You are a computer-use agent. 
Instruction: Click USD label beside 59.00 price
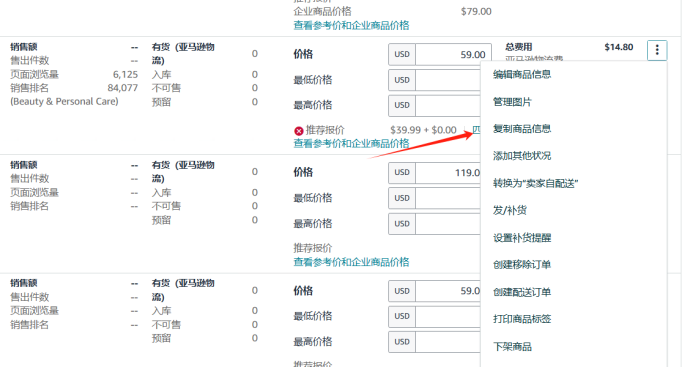(x=402, y=54)
